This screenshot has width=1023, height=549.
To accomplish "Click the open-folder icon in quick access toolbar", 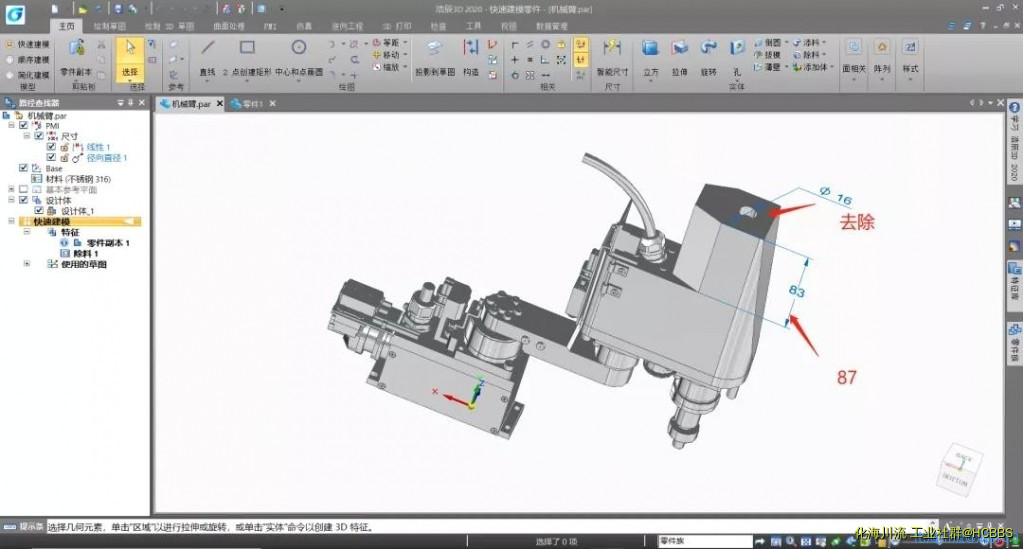I will coord(82,9).
